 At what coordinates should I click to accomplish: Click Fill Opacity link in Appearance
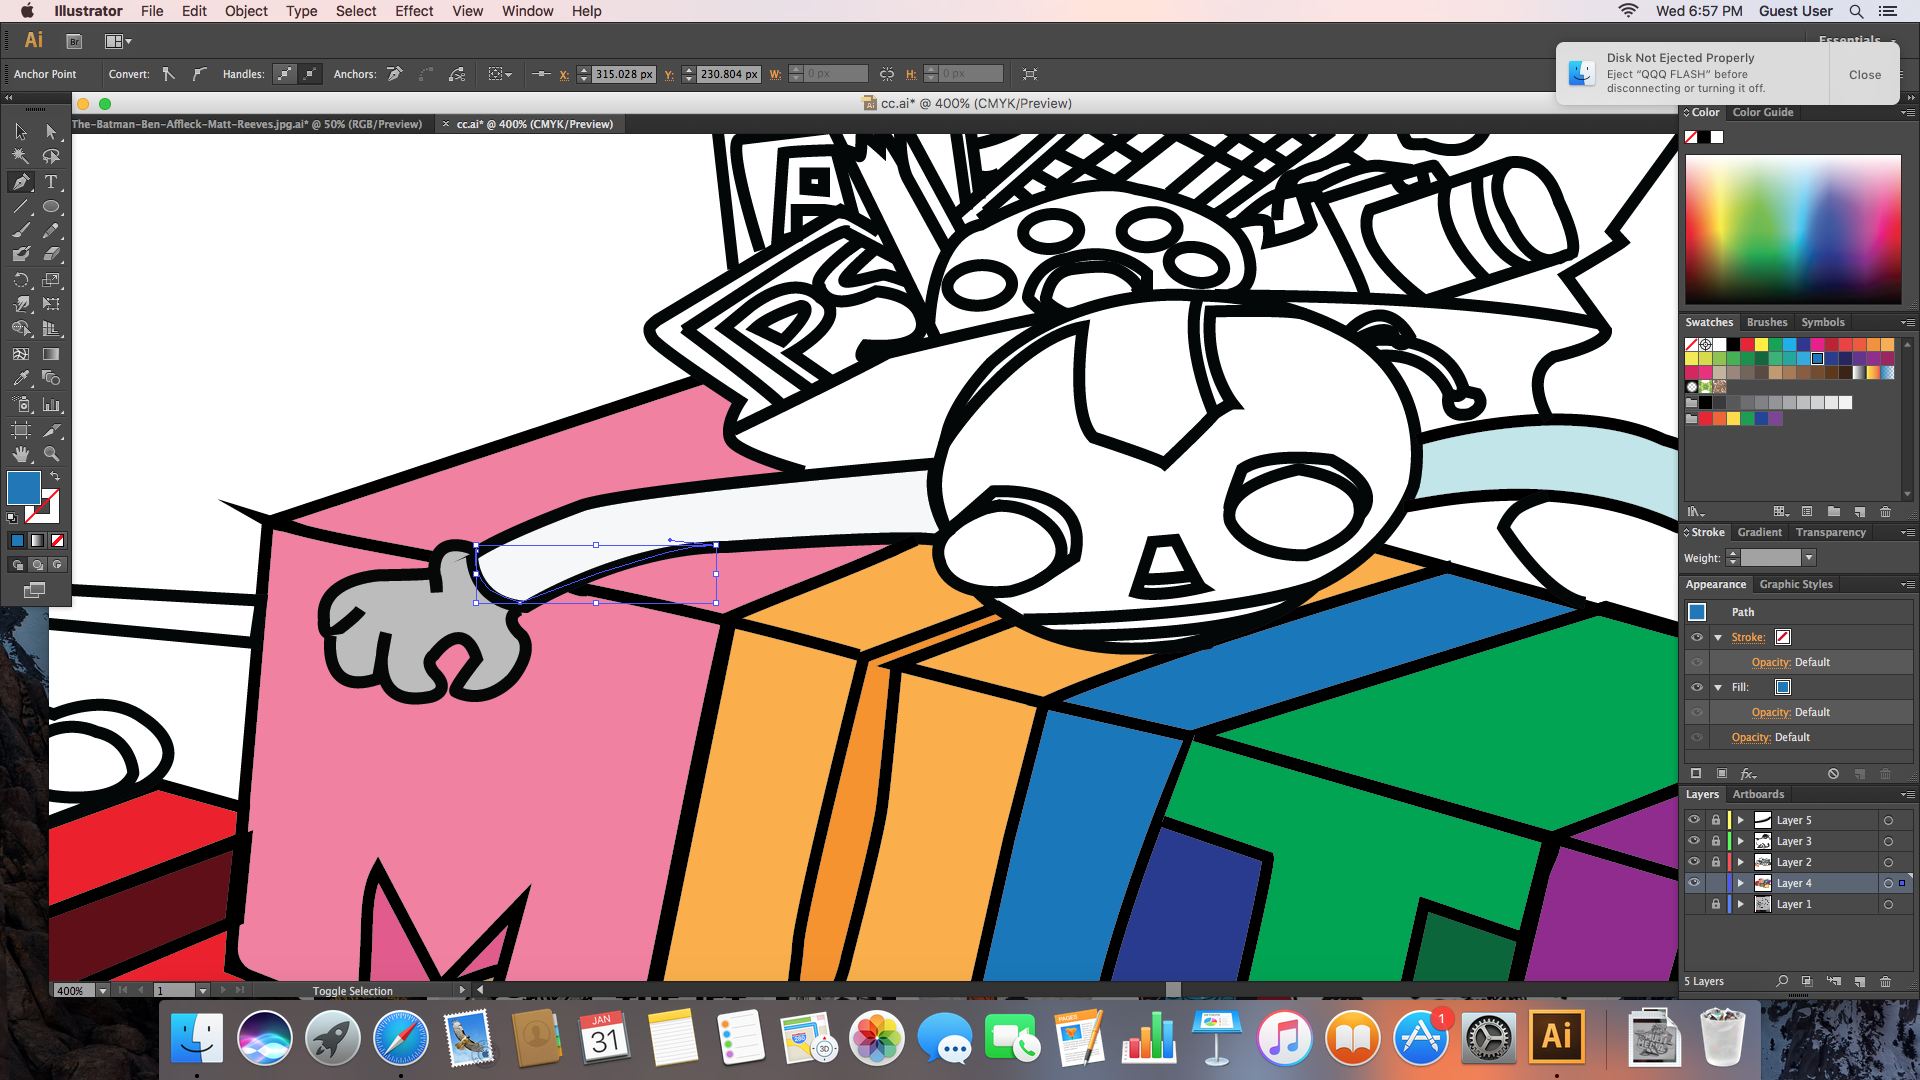tap(1771, 712)
